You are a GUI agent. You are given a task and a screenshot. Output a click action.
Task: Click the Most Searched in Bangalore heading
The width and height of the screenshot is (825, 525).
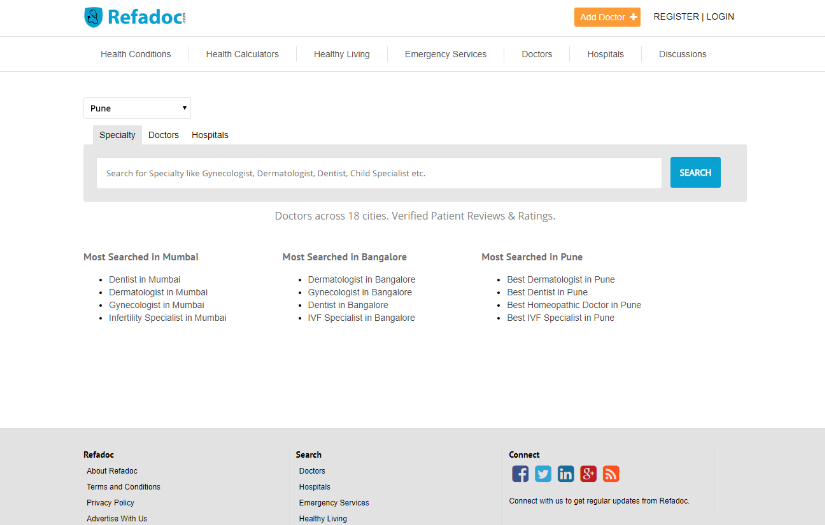tap(345, 257)
